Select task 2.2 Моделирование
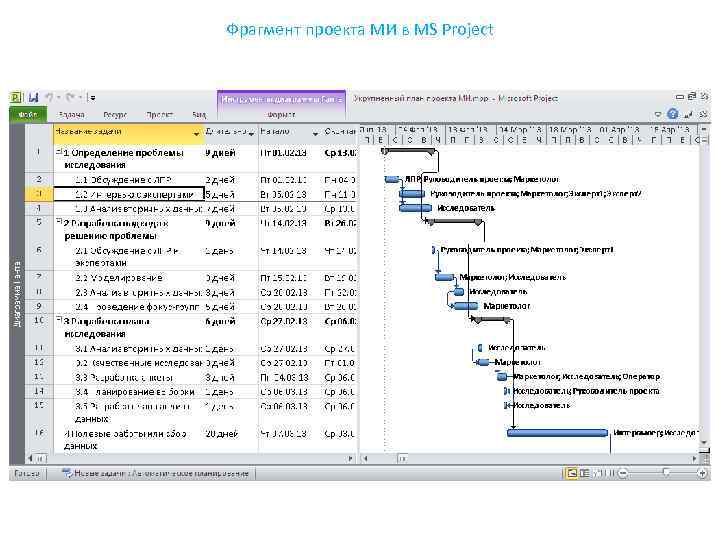The width and height of the screenshot is (720, 540). pyautogui.click(x=118, y=278)
